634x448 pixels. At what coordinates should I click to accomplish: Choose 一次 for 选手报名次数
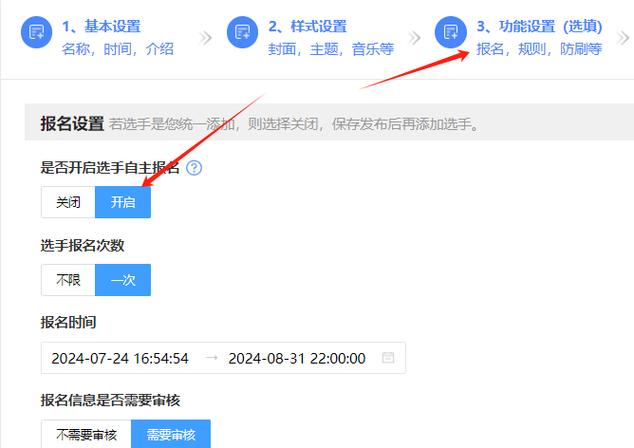(122, 280)
